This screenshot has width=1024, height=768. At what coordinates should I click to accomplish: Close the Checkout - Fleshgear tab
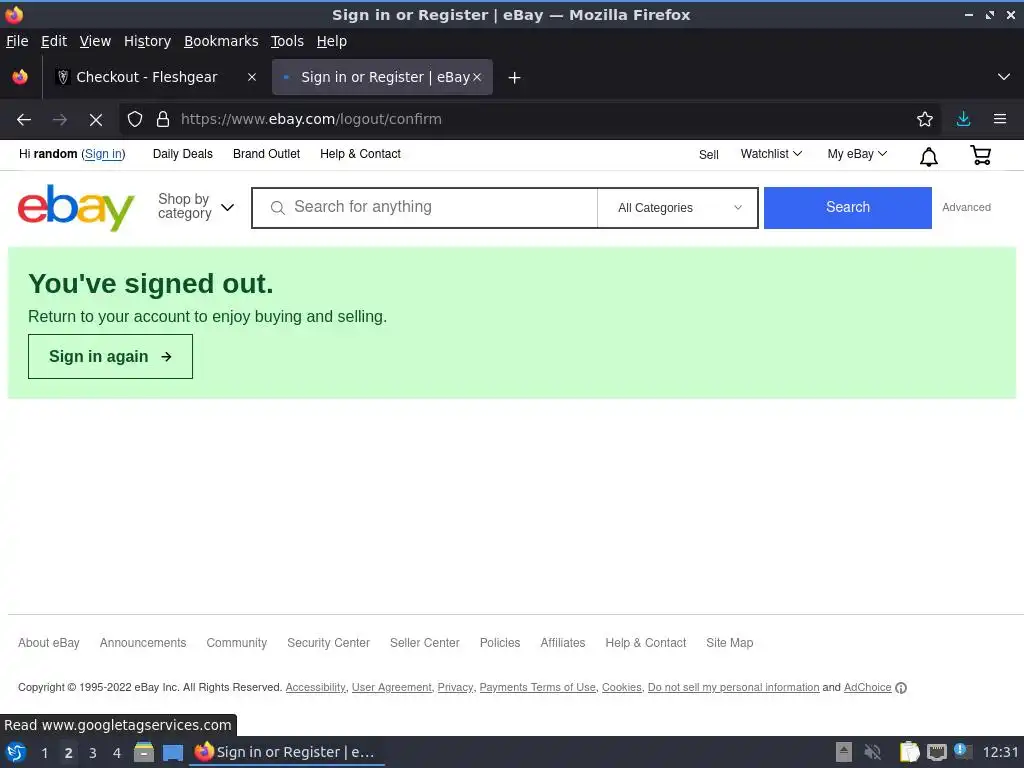click(x=252, y=77)
